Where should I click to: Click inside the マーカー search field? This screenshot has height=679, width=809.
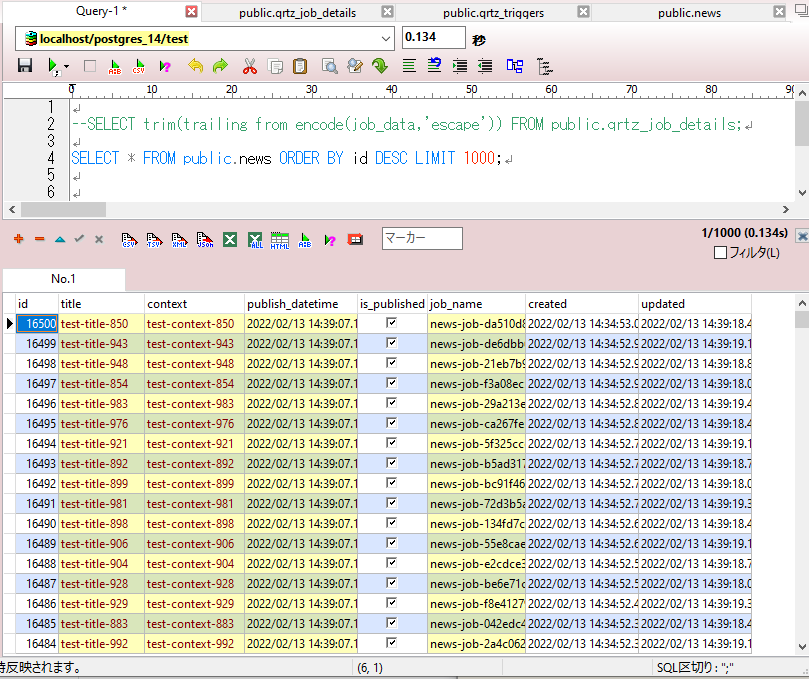420,238
